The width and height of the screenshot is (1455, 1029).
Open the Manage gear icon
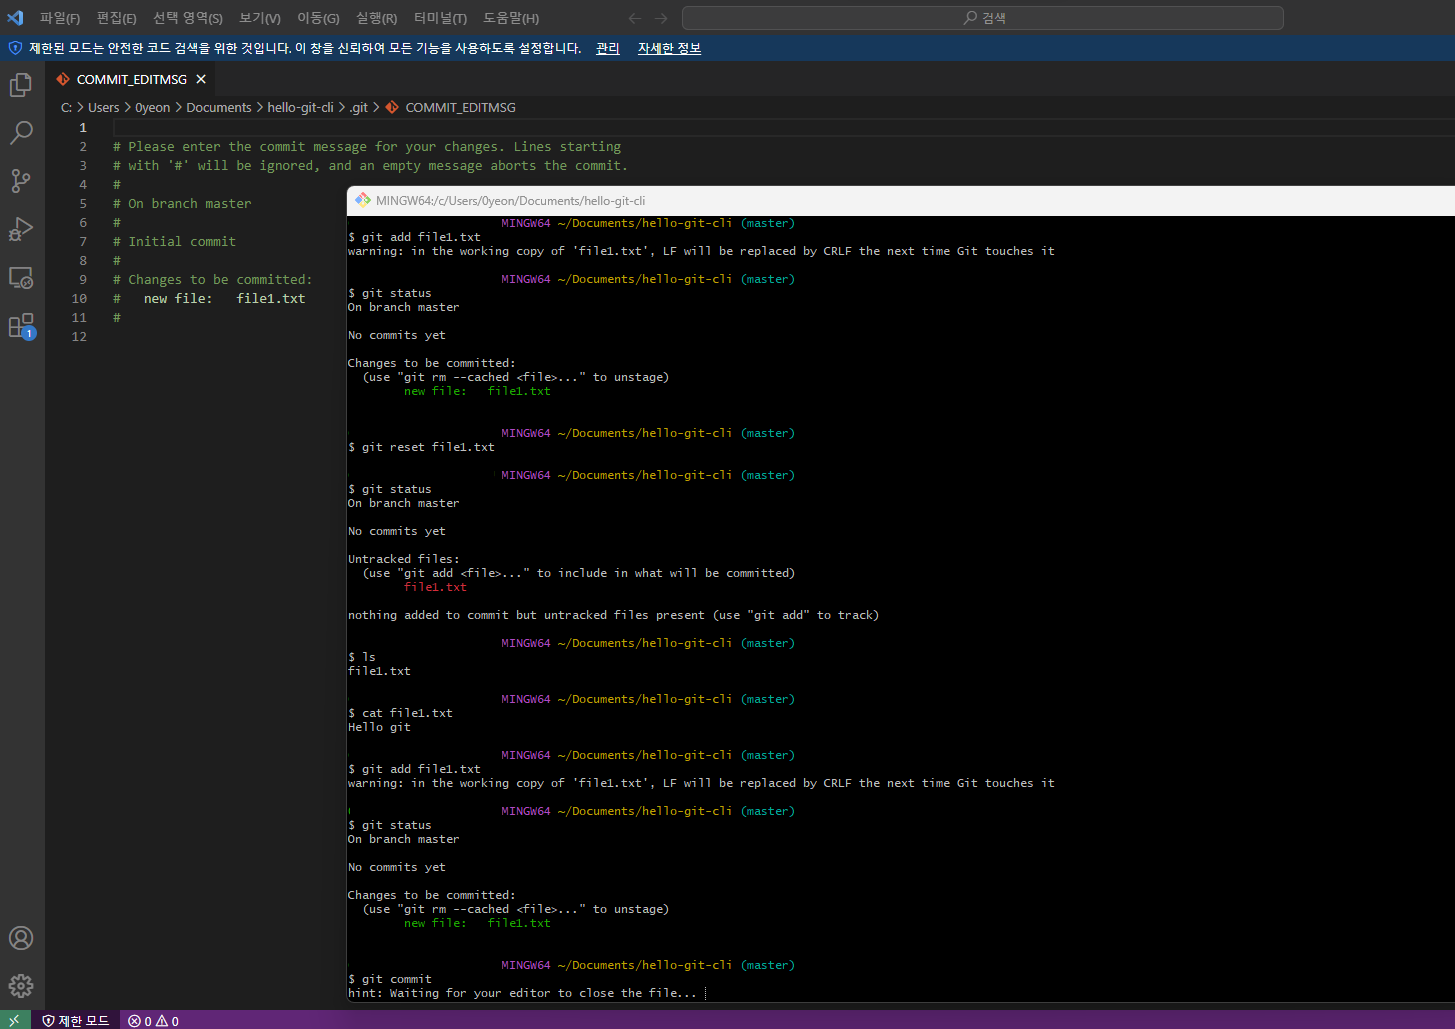pos(21,986)
